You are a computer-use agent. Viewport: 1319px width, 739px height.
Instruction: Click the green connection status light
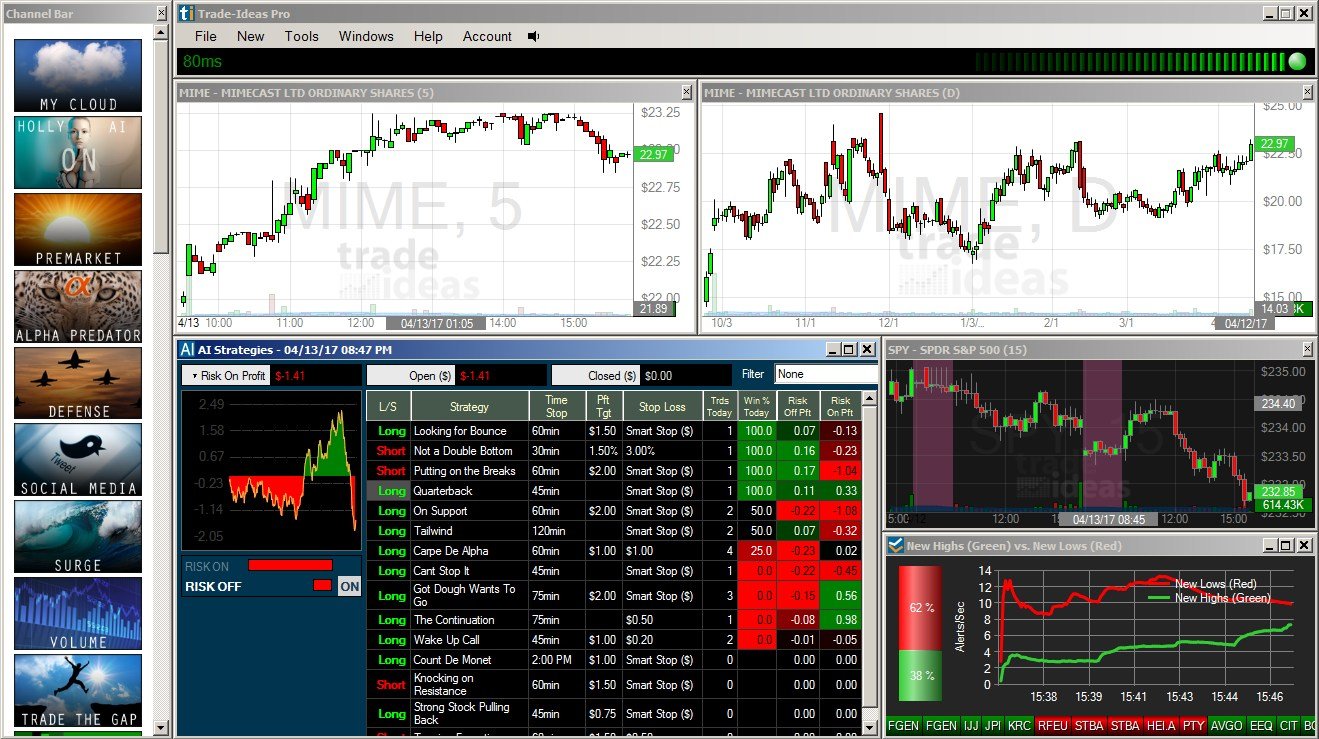1297,61
